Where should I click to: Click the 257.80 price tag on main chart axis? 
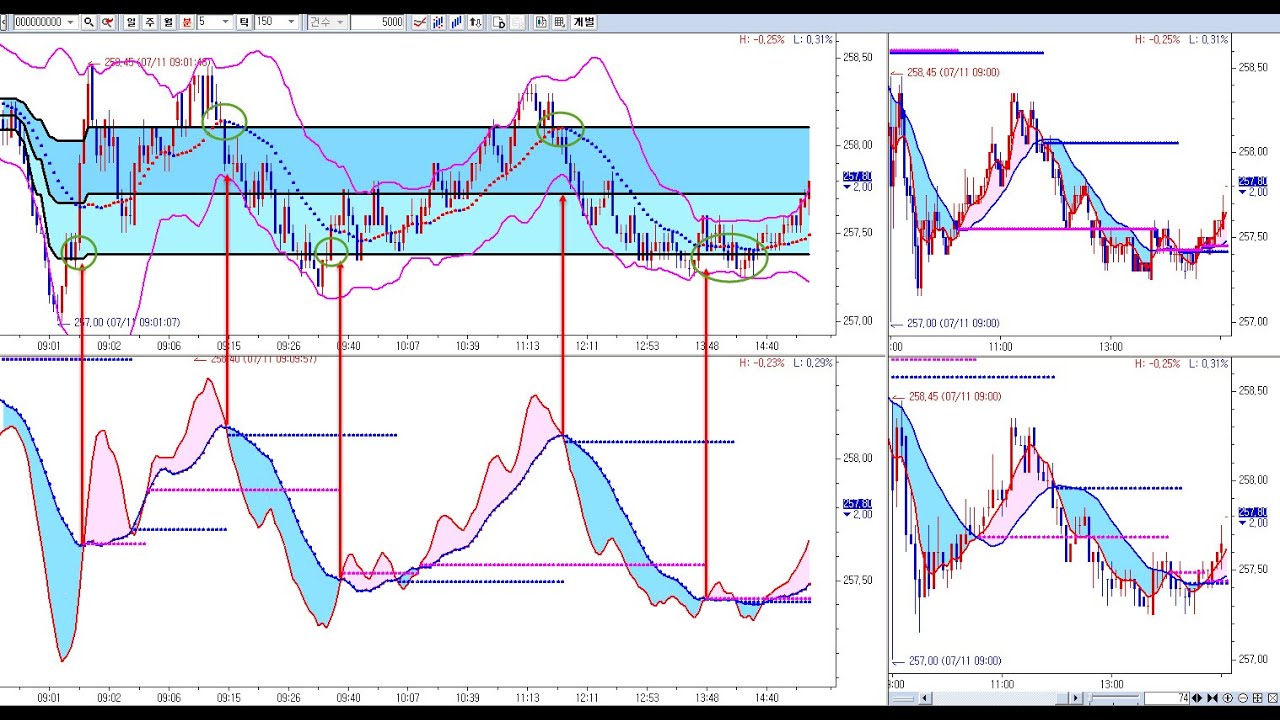(x=858, y=176)
